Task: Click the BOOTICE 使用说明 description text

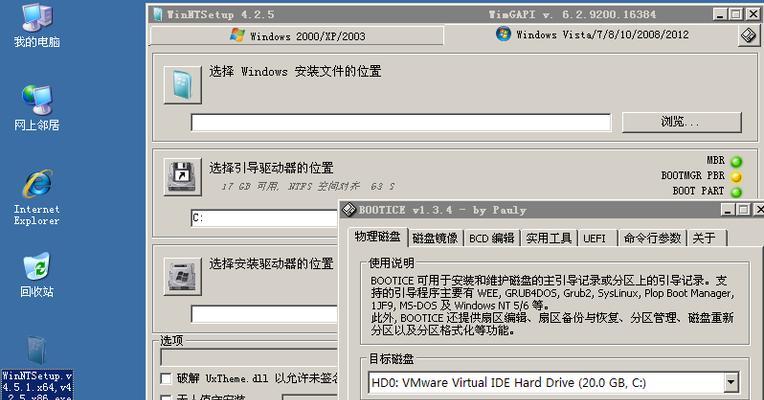Action: (552, 305)
